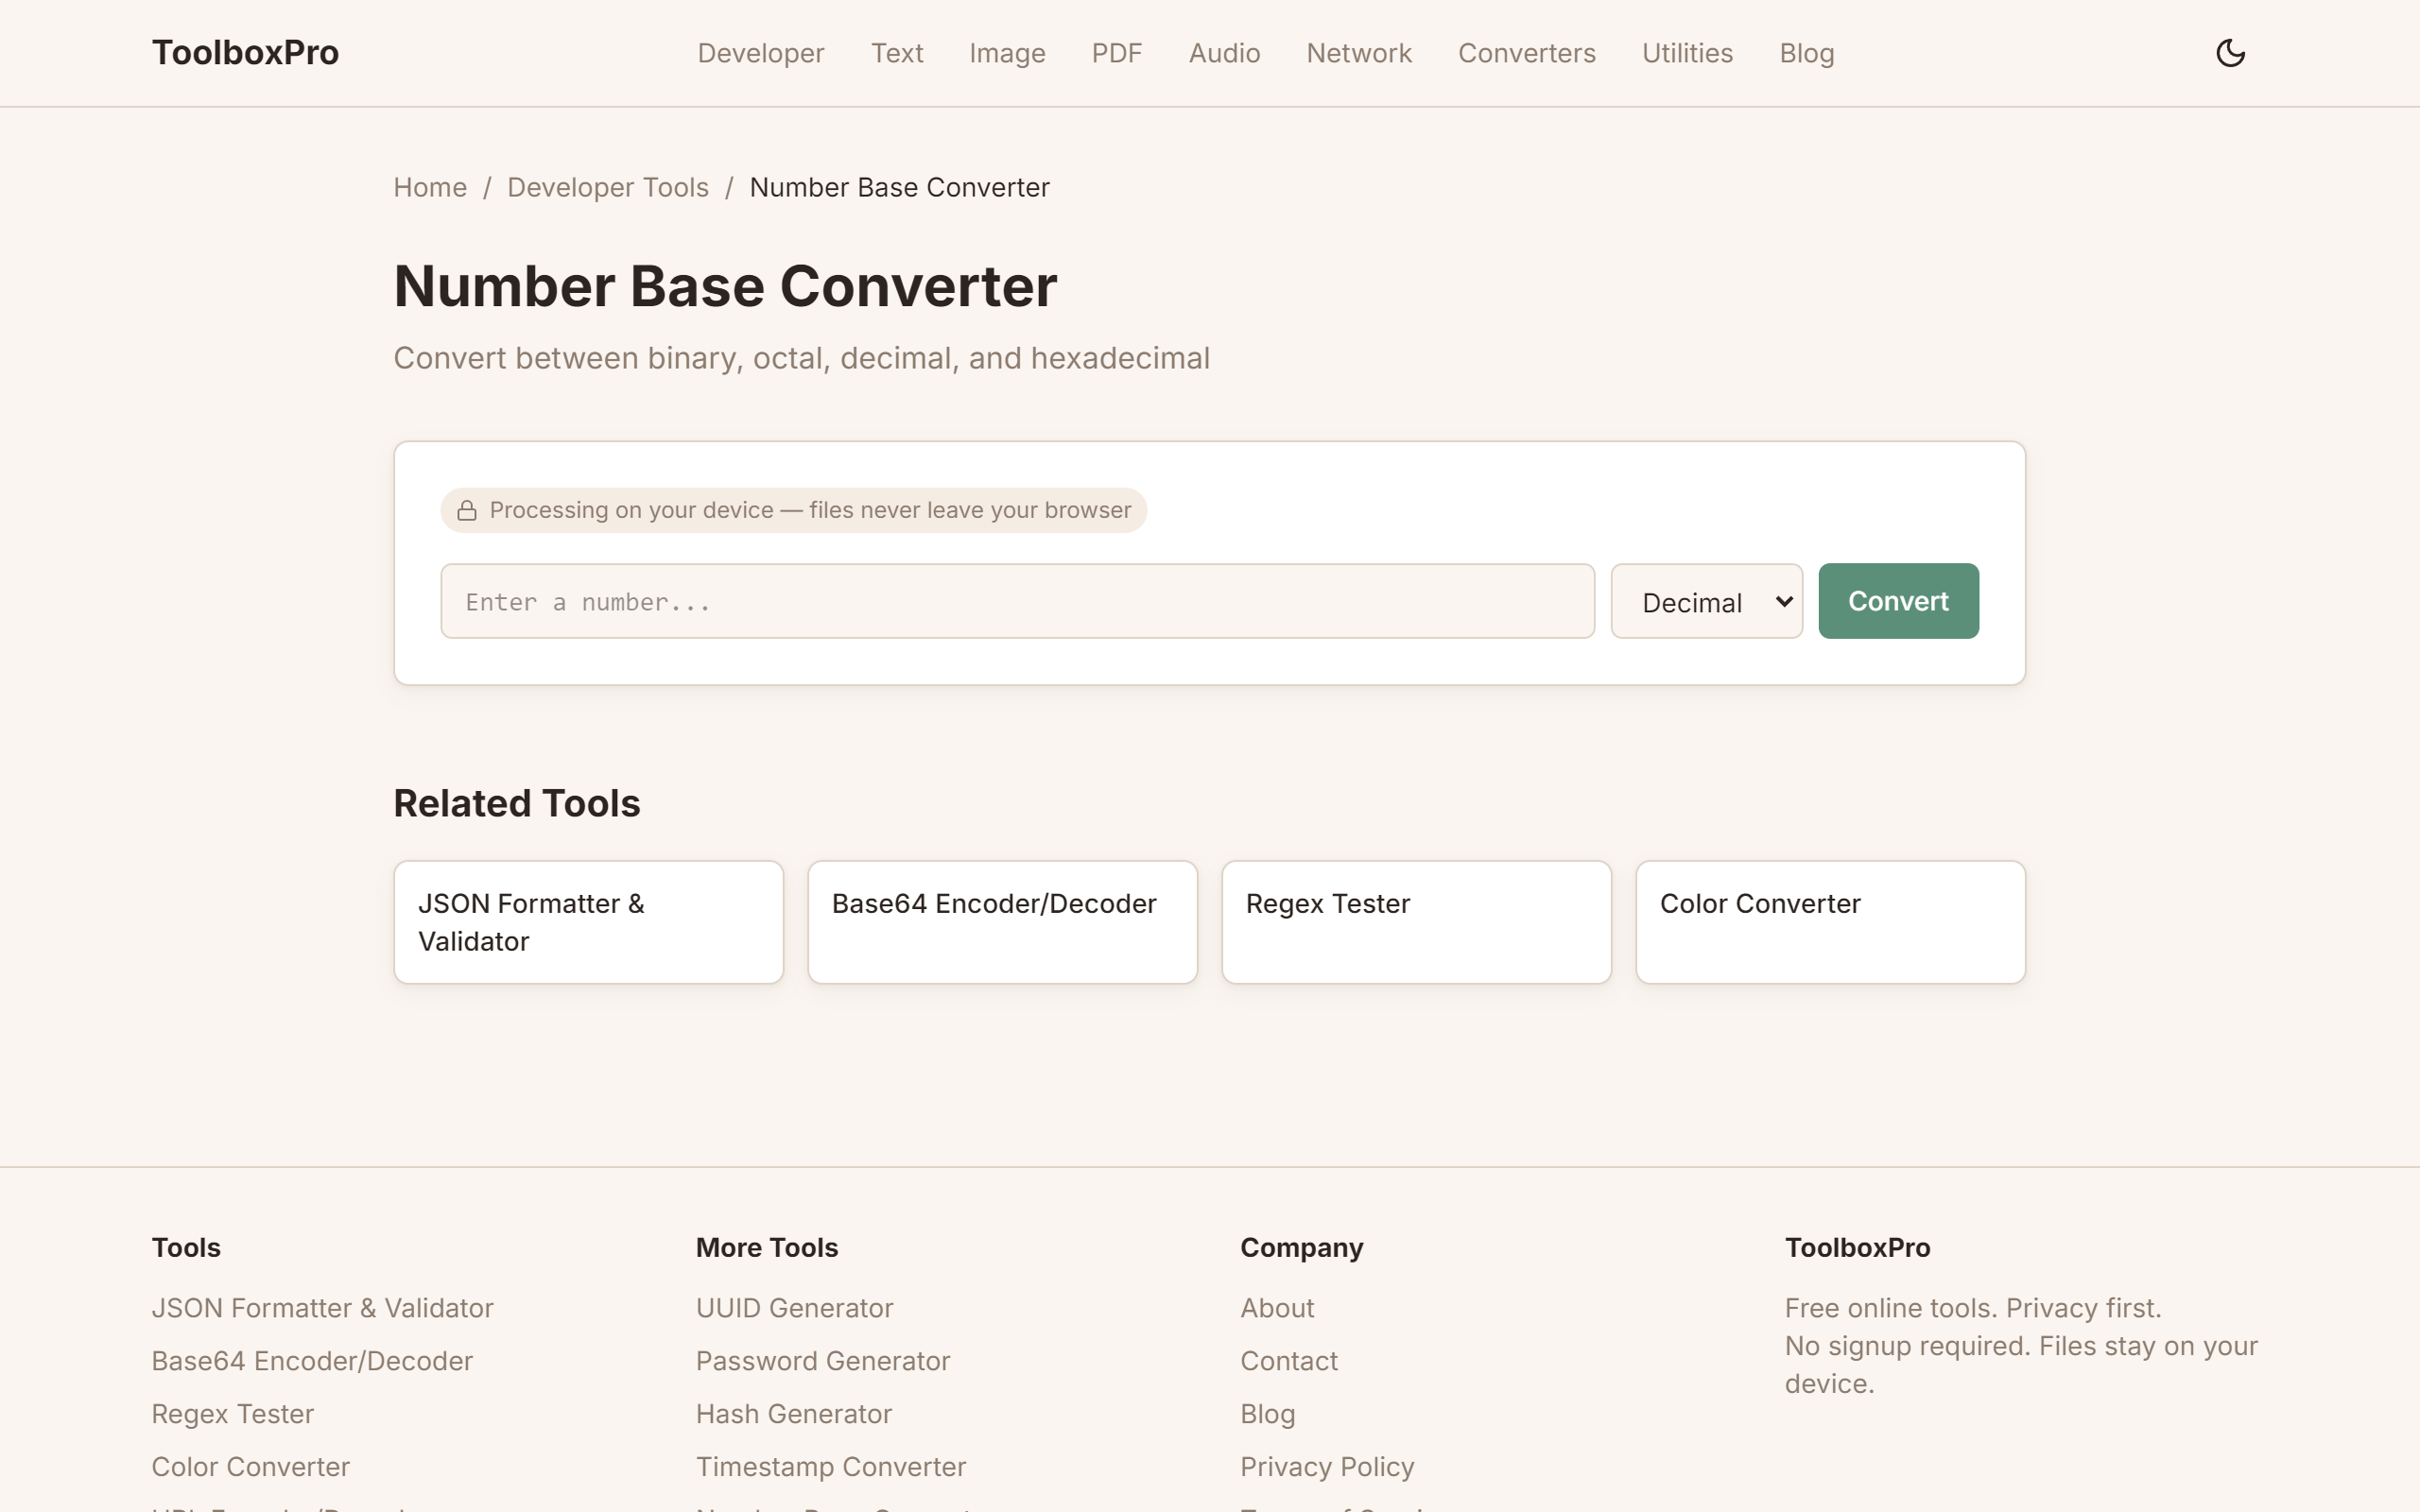Open the PDF nav menu
This screenshot has height=1512, width=2420.
pyautogui.click(x=1116, y=53)
